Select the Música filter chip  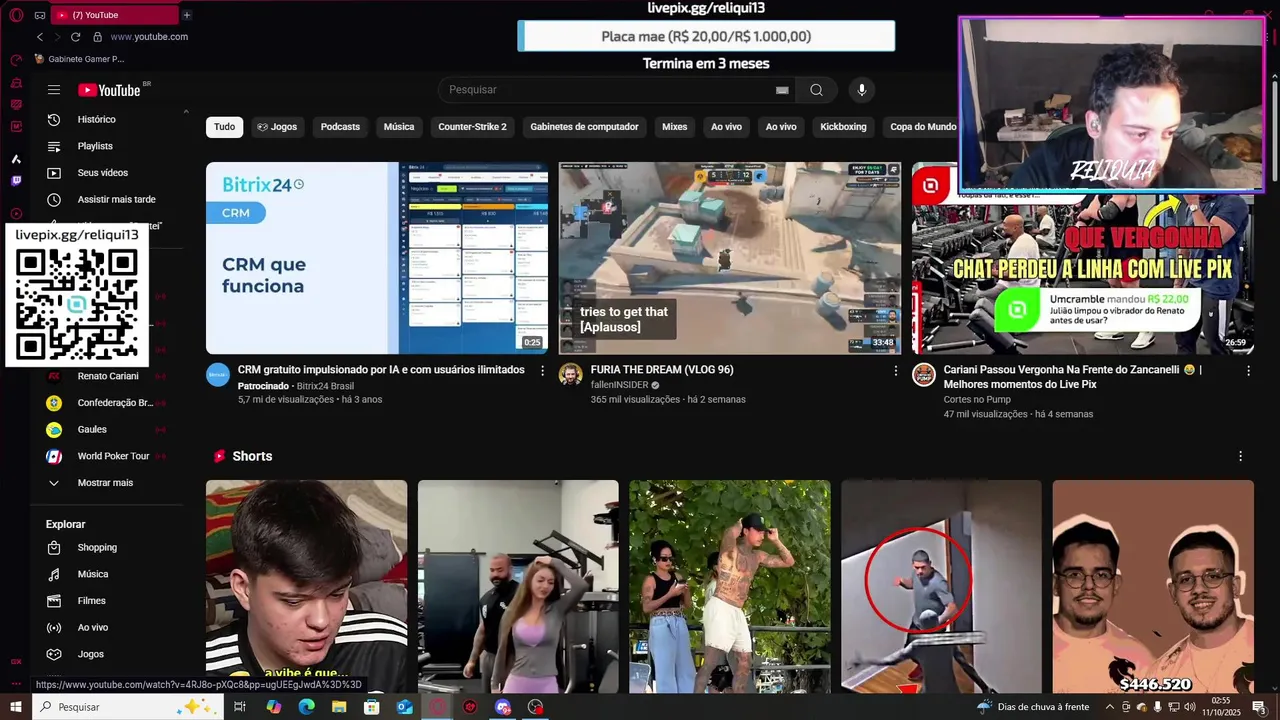coord(399,127)
